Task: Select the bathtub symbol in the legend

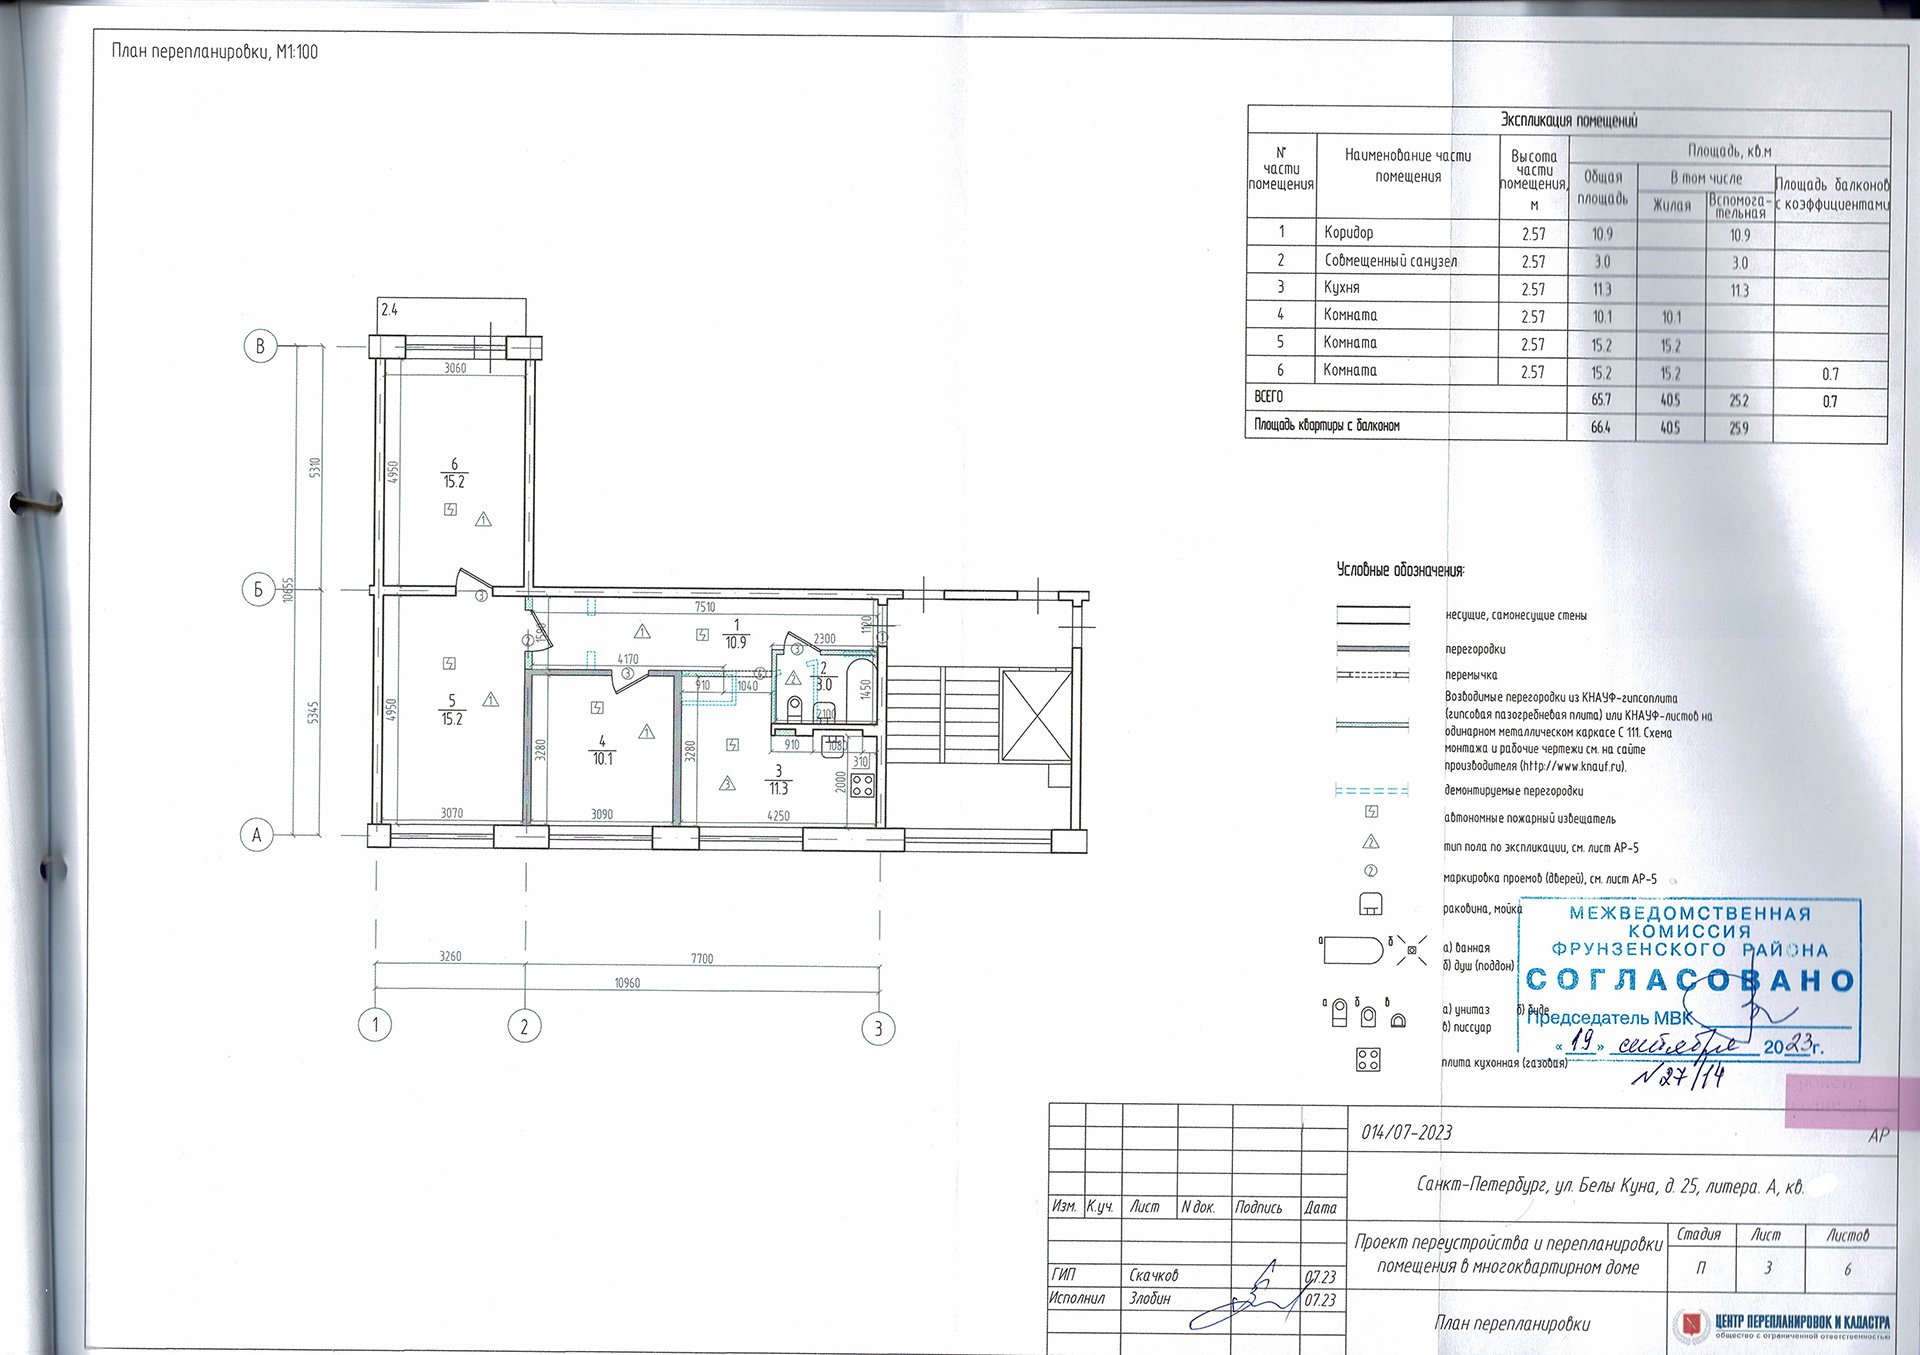Action: [x=1352, y=949]
